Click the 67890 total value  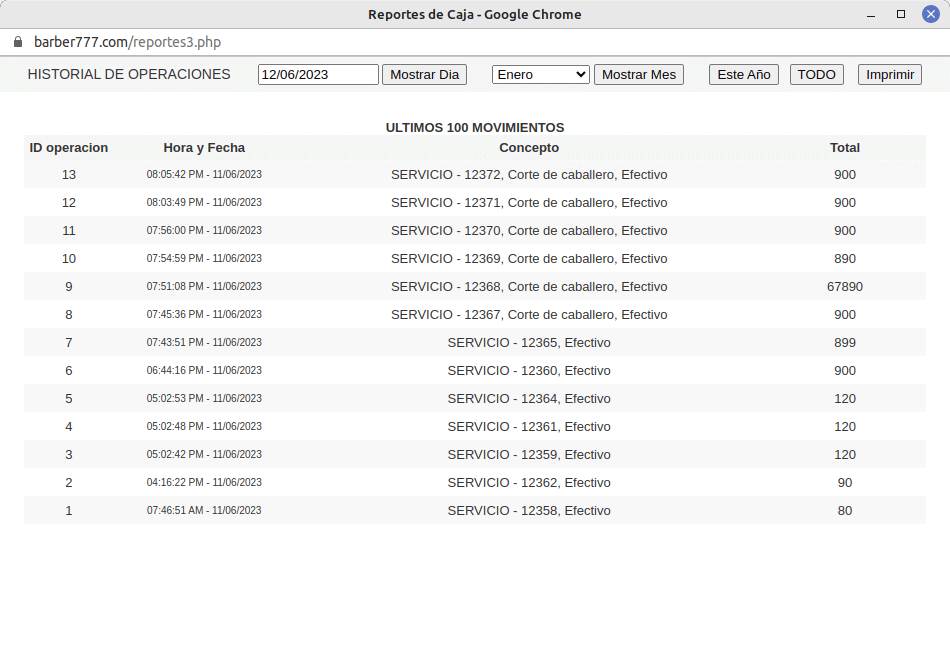[844, 287]
